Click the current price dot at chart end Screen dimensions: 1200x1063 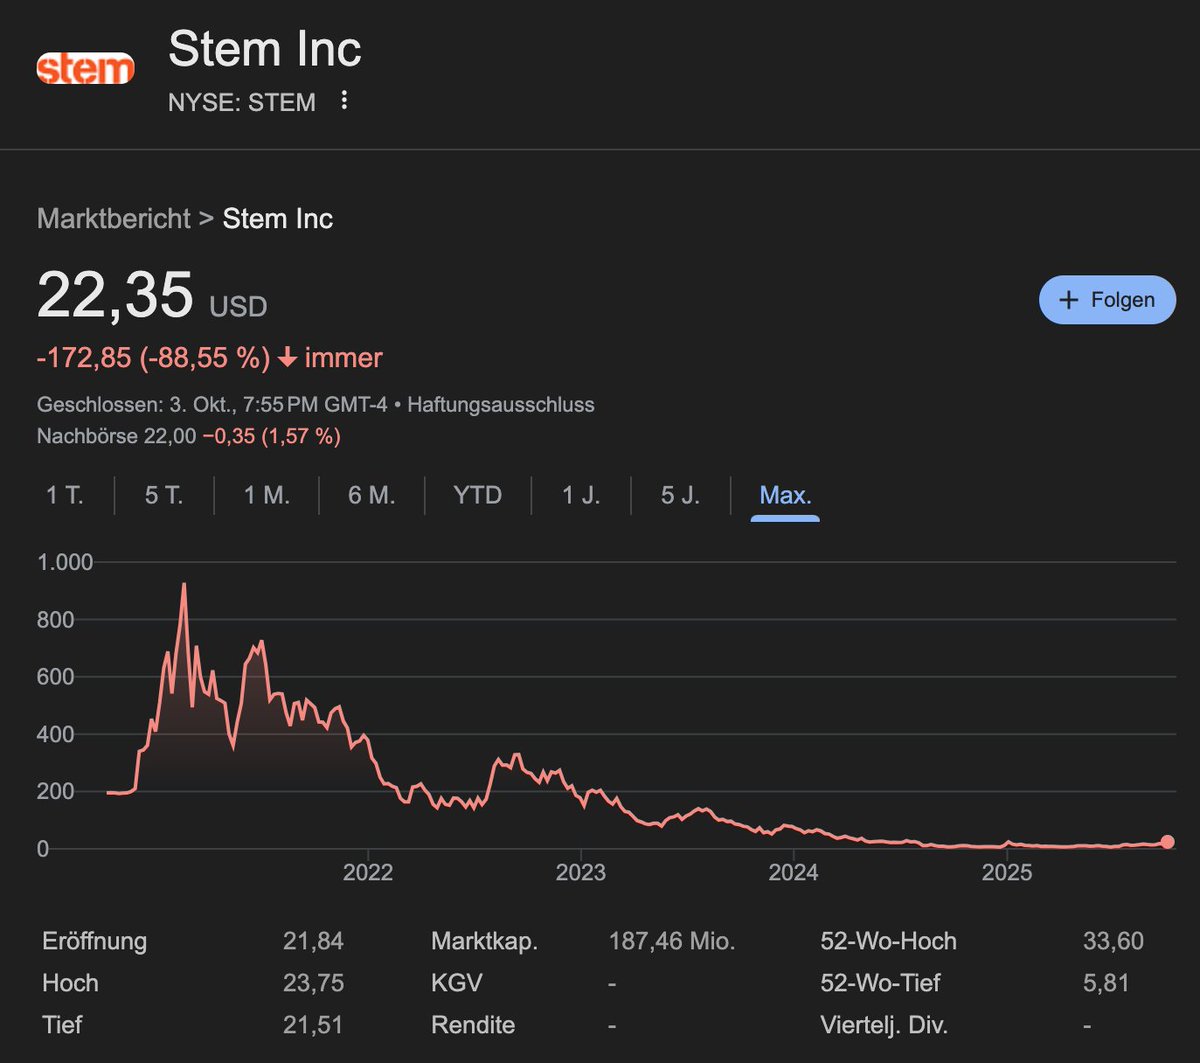click(1167, 842)
